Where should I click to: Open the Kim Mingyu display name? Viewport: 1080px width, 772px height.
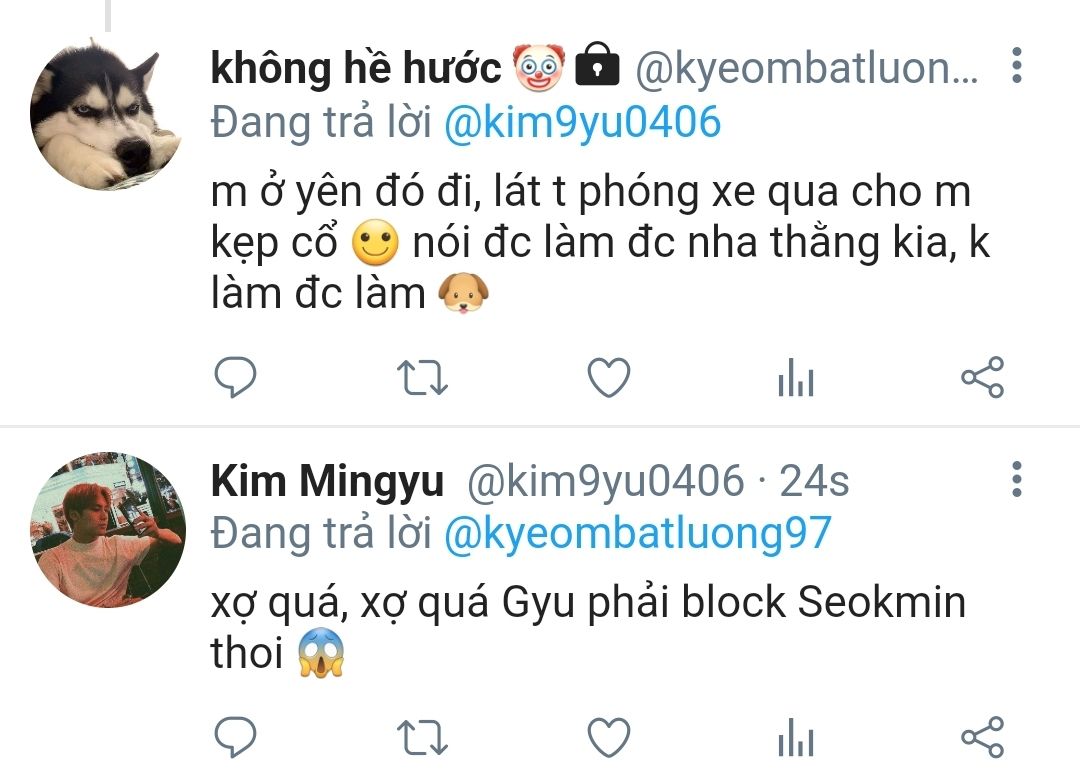[x=327, y=481]
